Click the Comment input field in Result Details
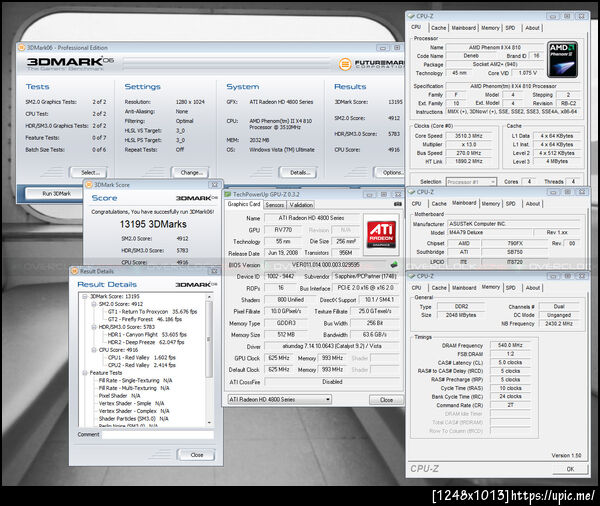This screenshot has width=600, height=506. 158,435
